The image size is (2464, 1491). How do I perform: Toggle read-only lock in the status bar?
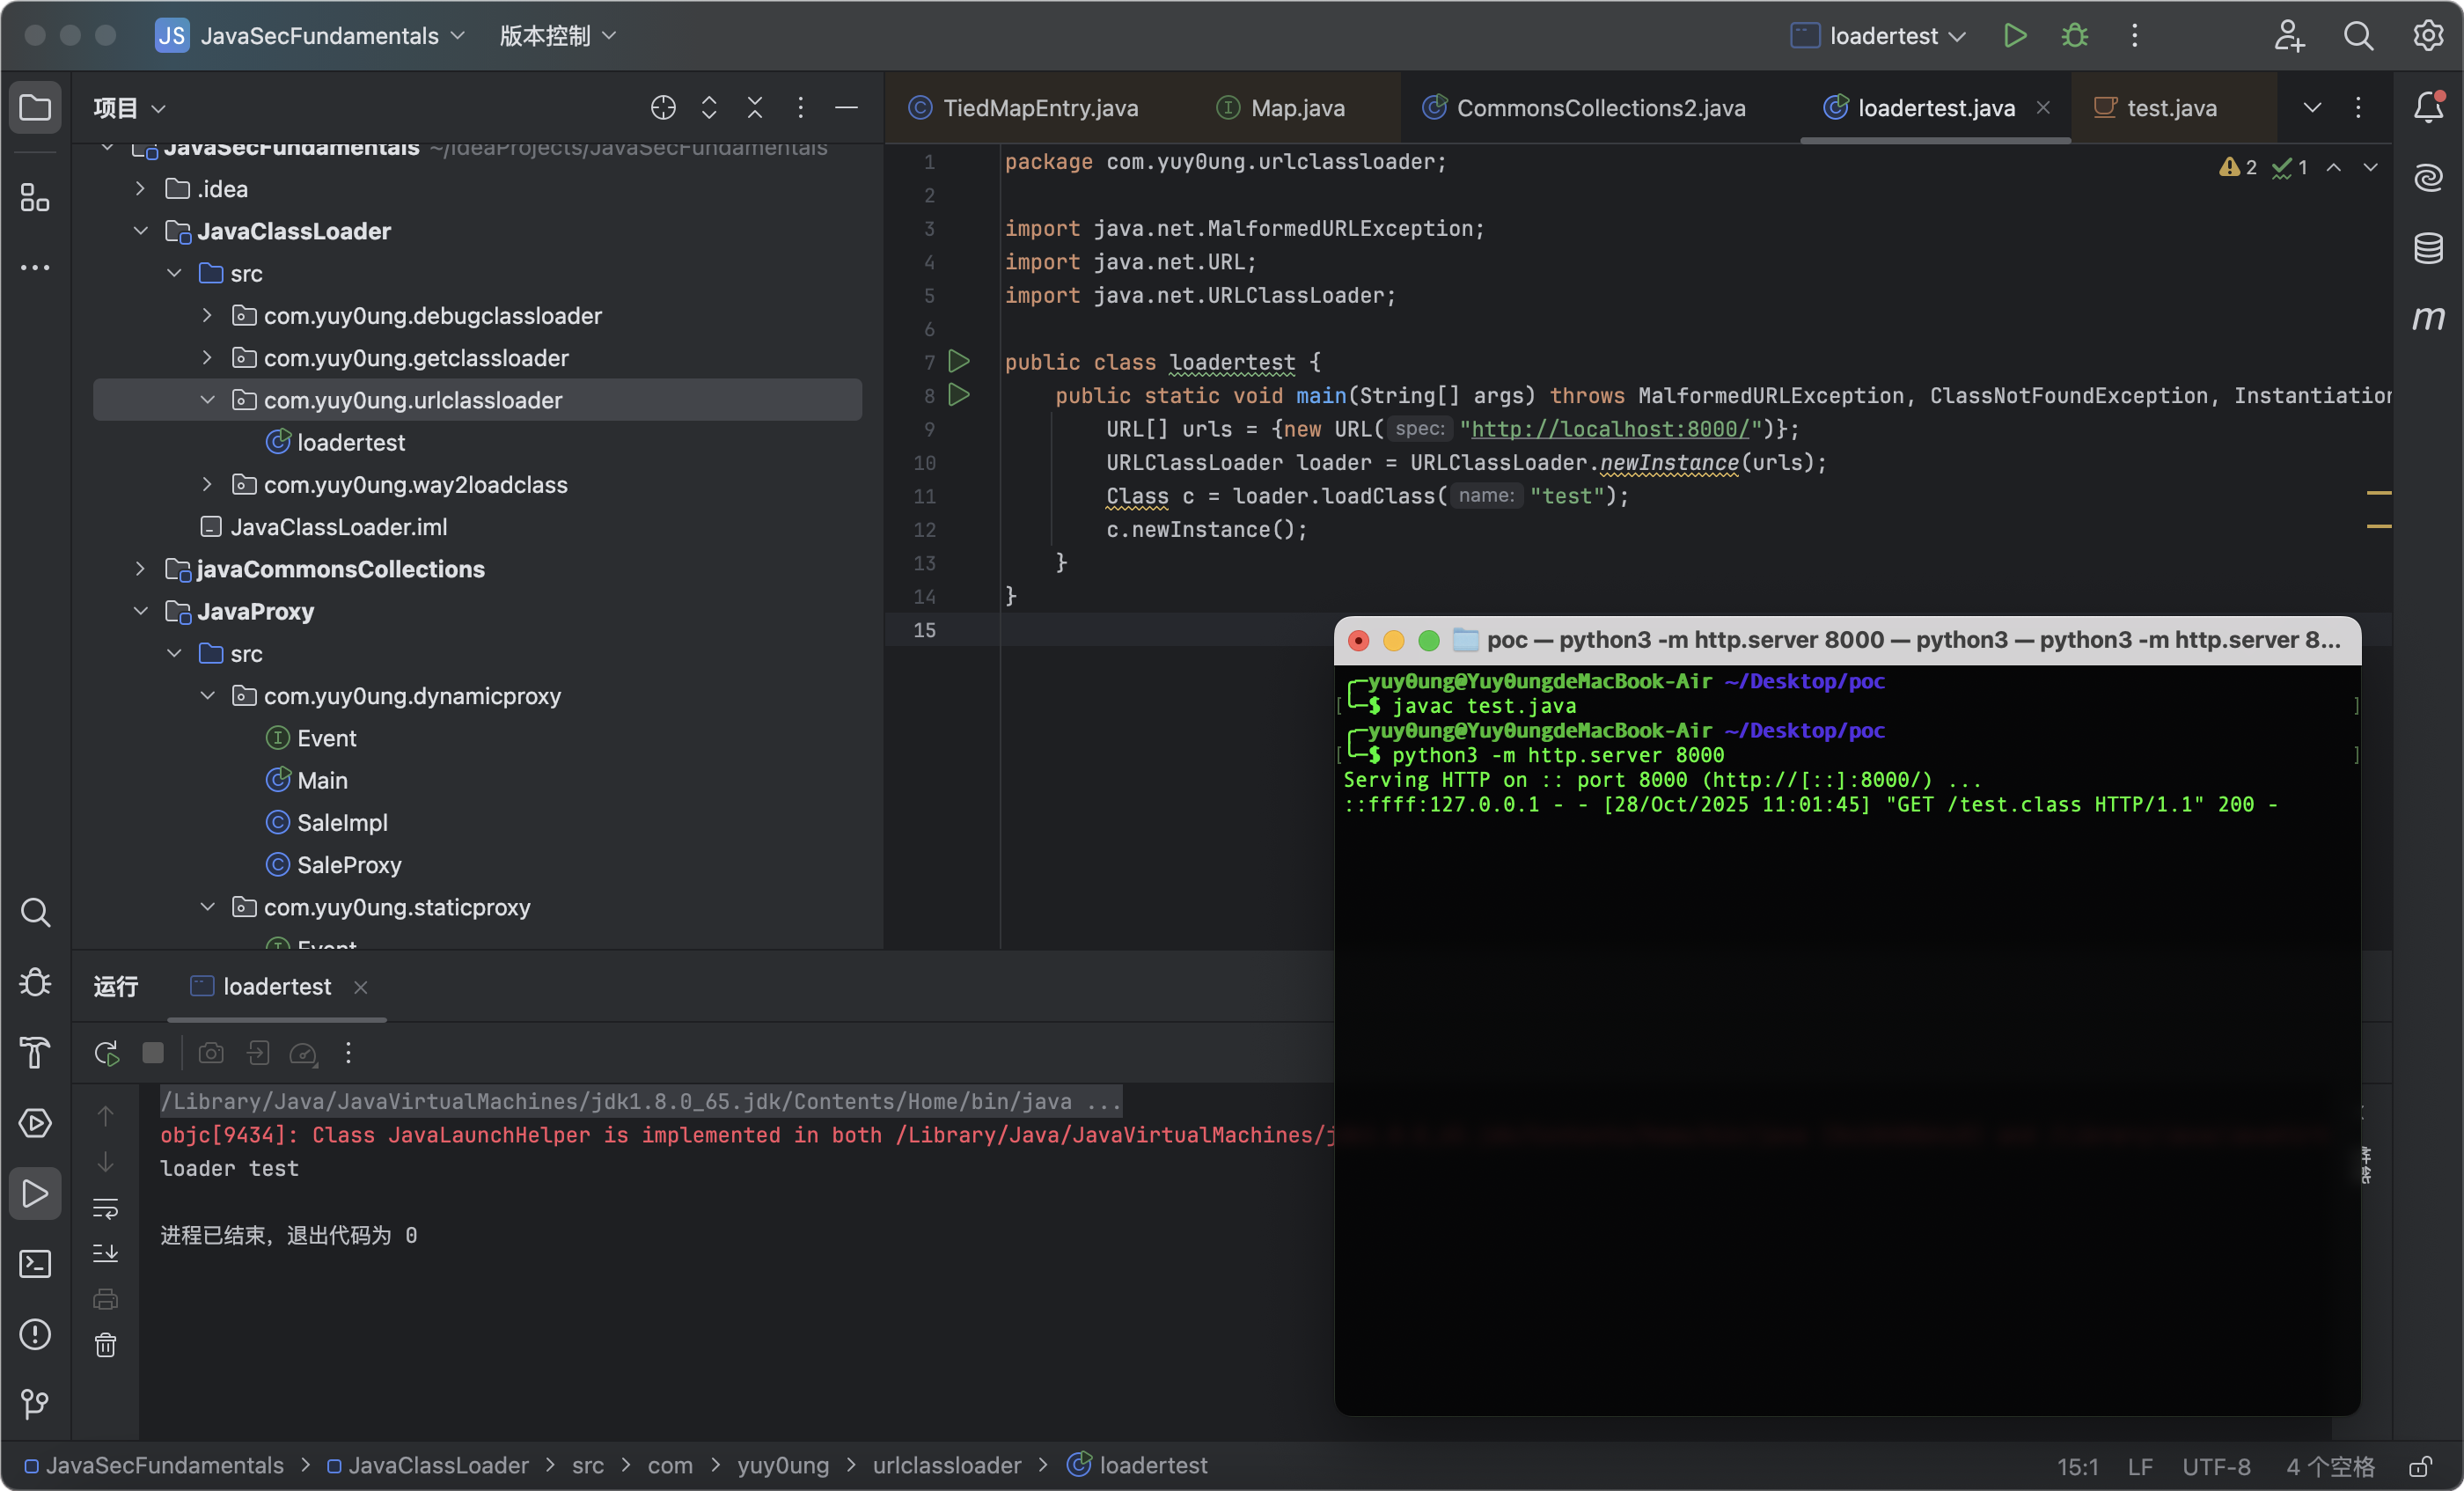tap(2420, 1466)
